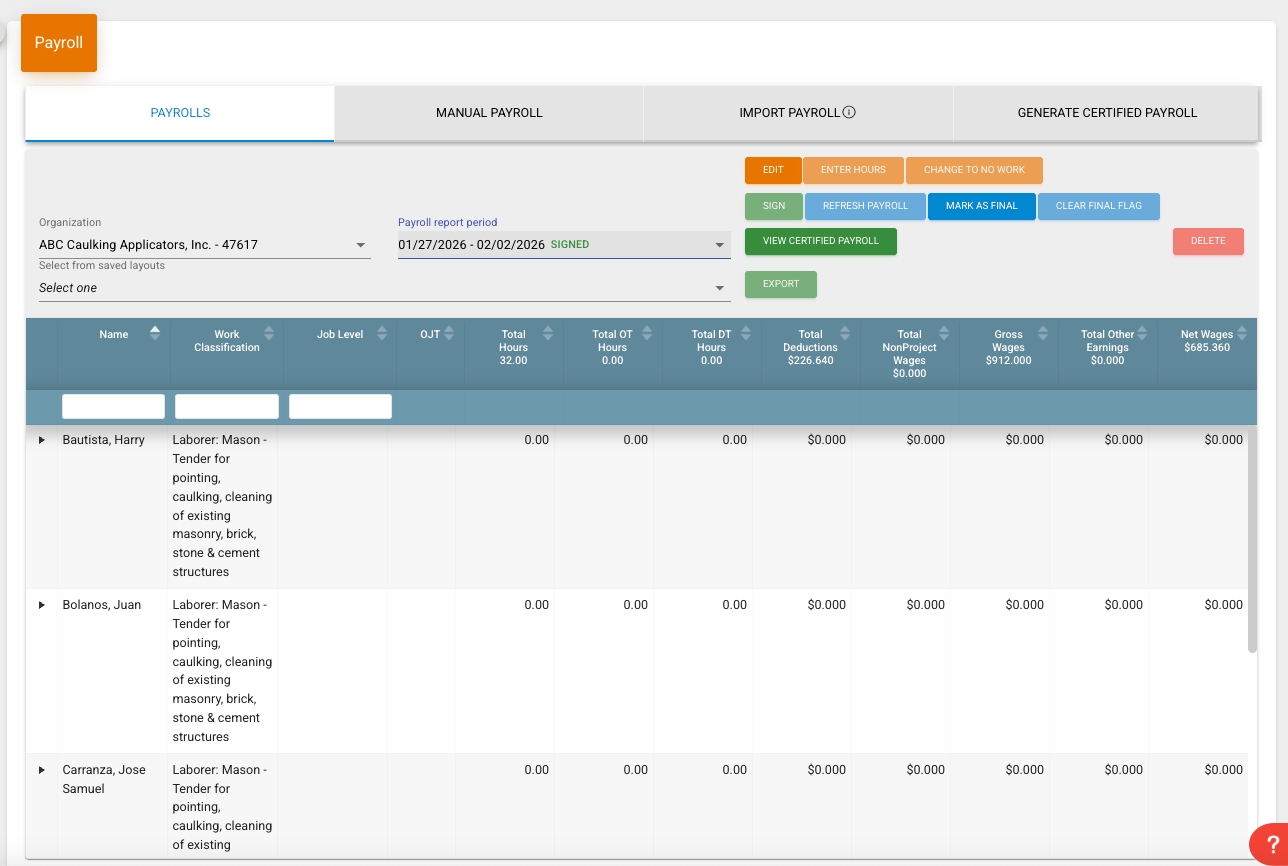This screenshot has height=866, width=1288.
Task: Sort by Total NonProject Wages arrows
Action: coord(944,334)
